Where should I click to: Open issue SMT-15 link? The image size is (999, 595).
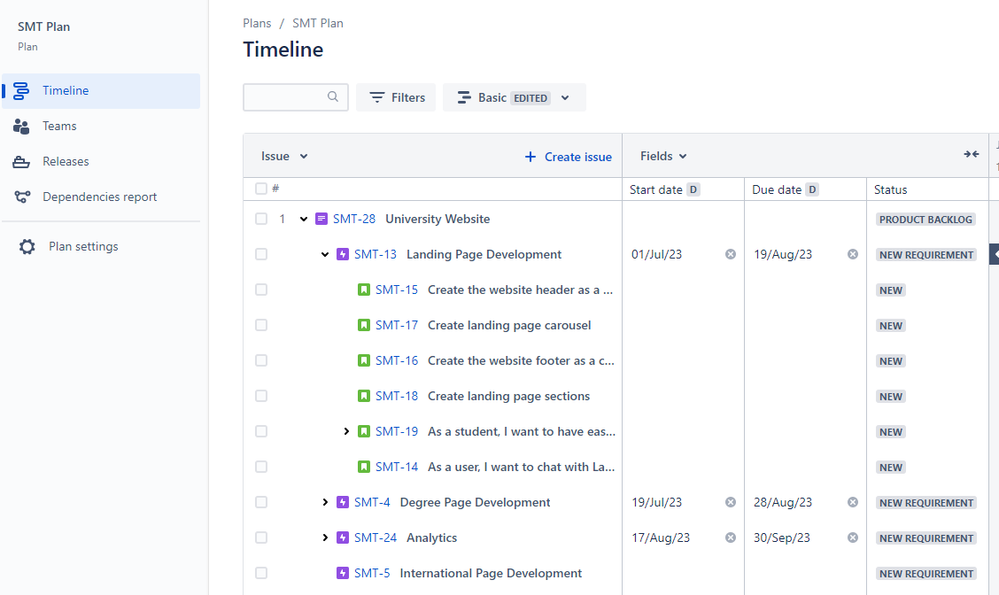(396, 290)
